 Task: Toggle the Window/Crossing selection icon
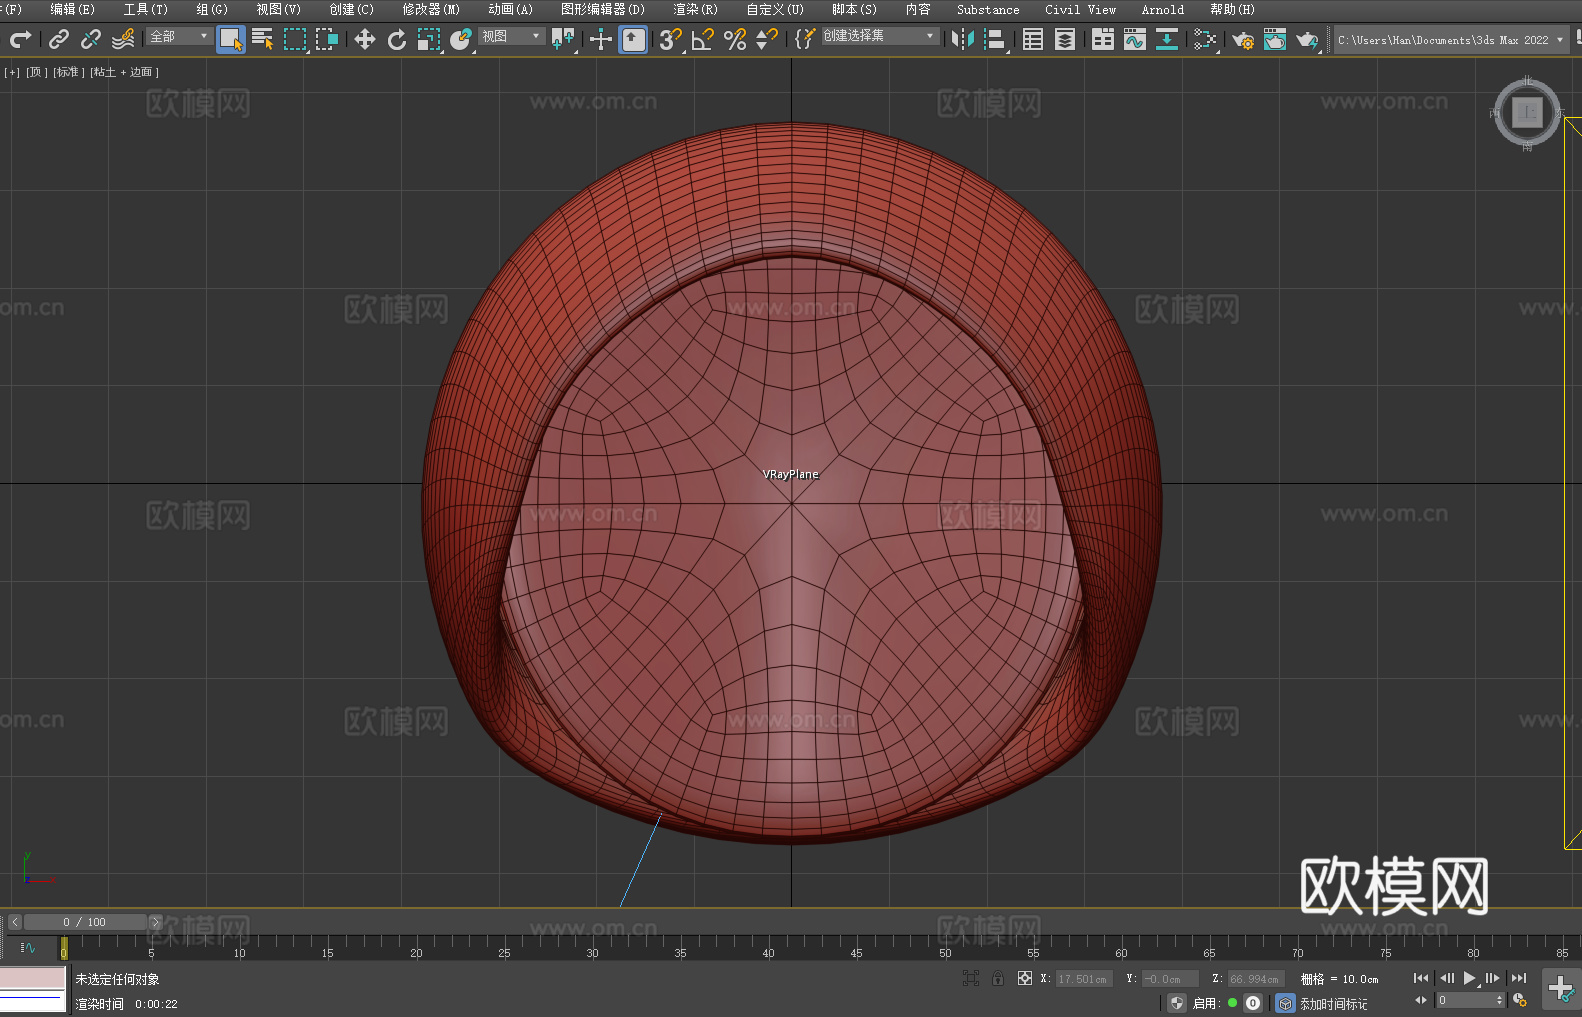[327, 39]
